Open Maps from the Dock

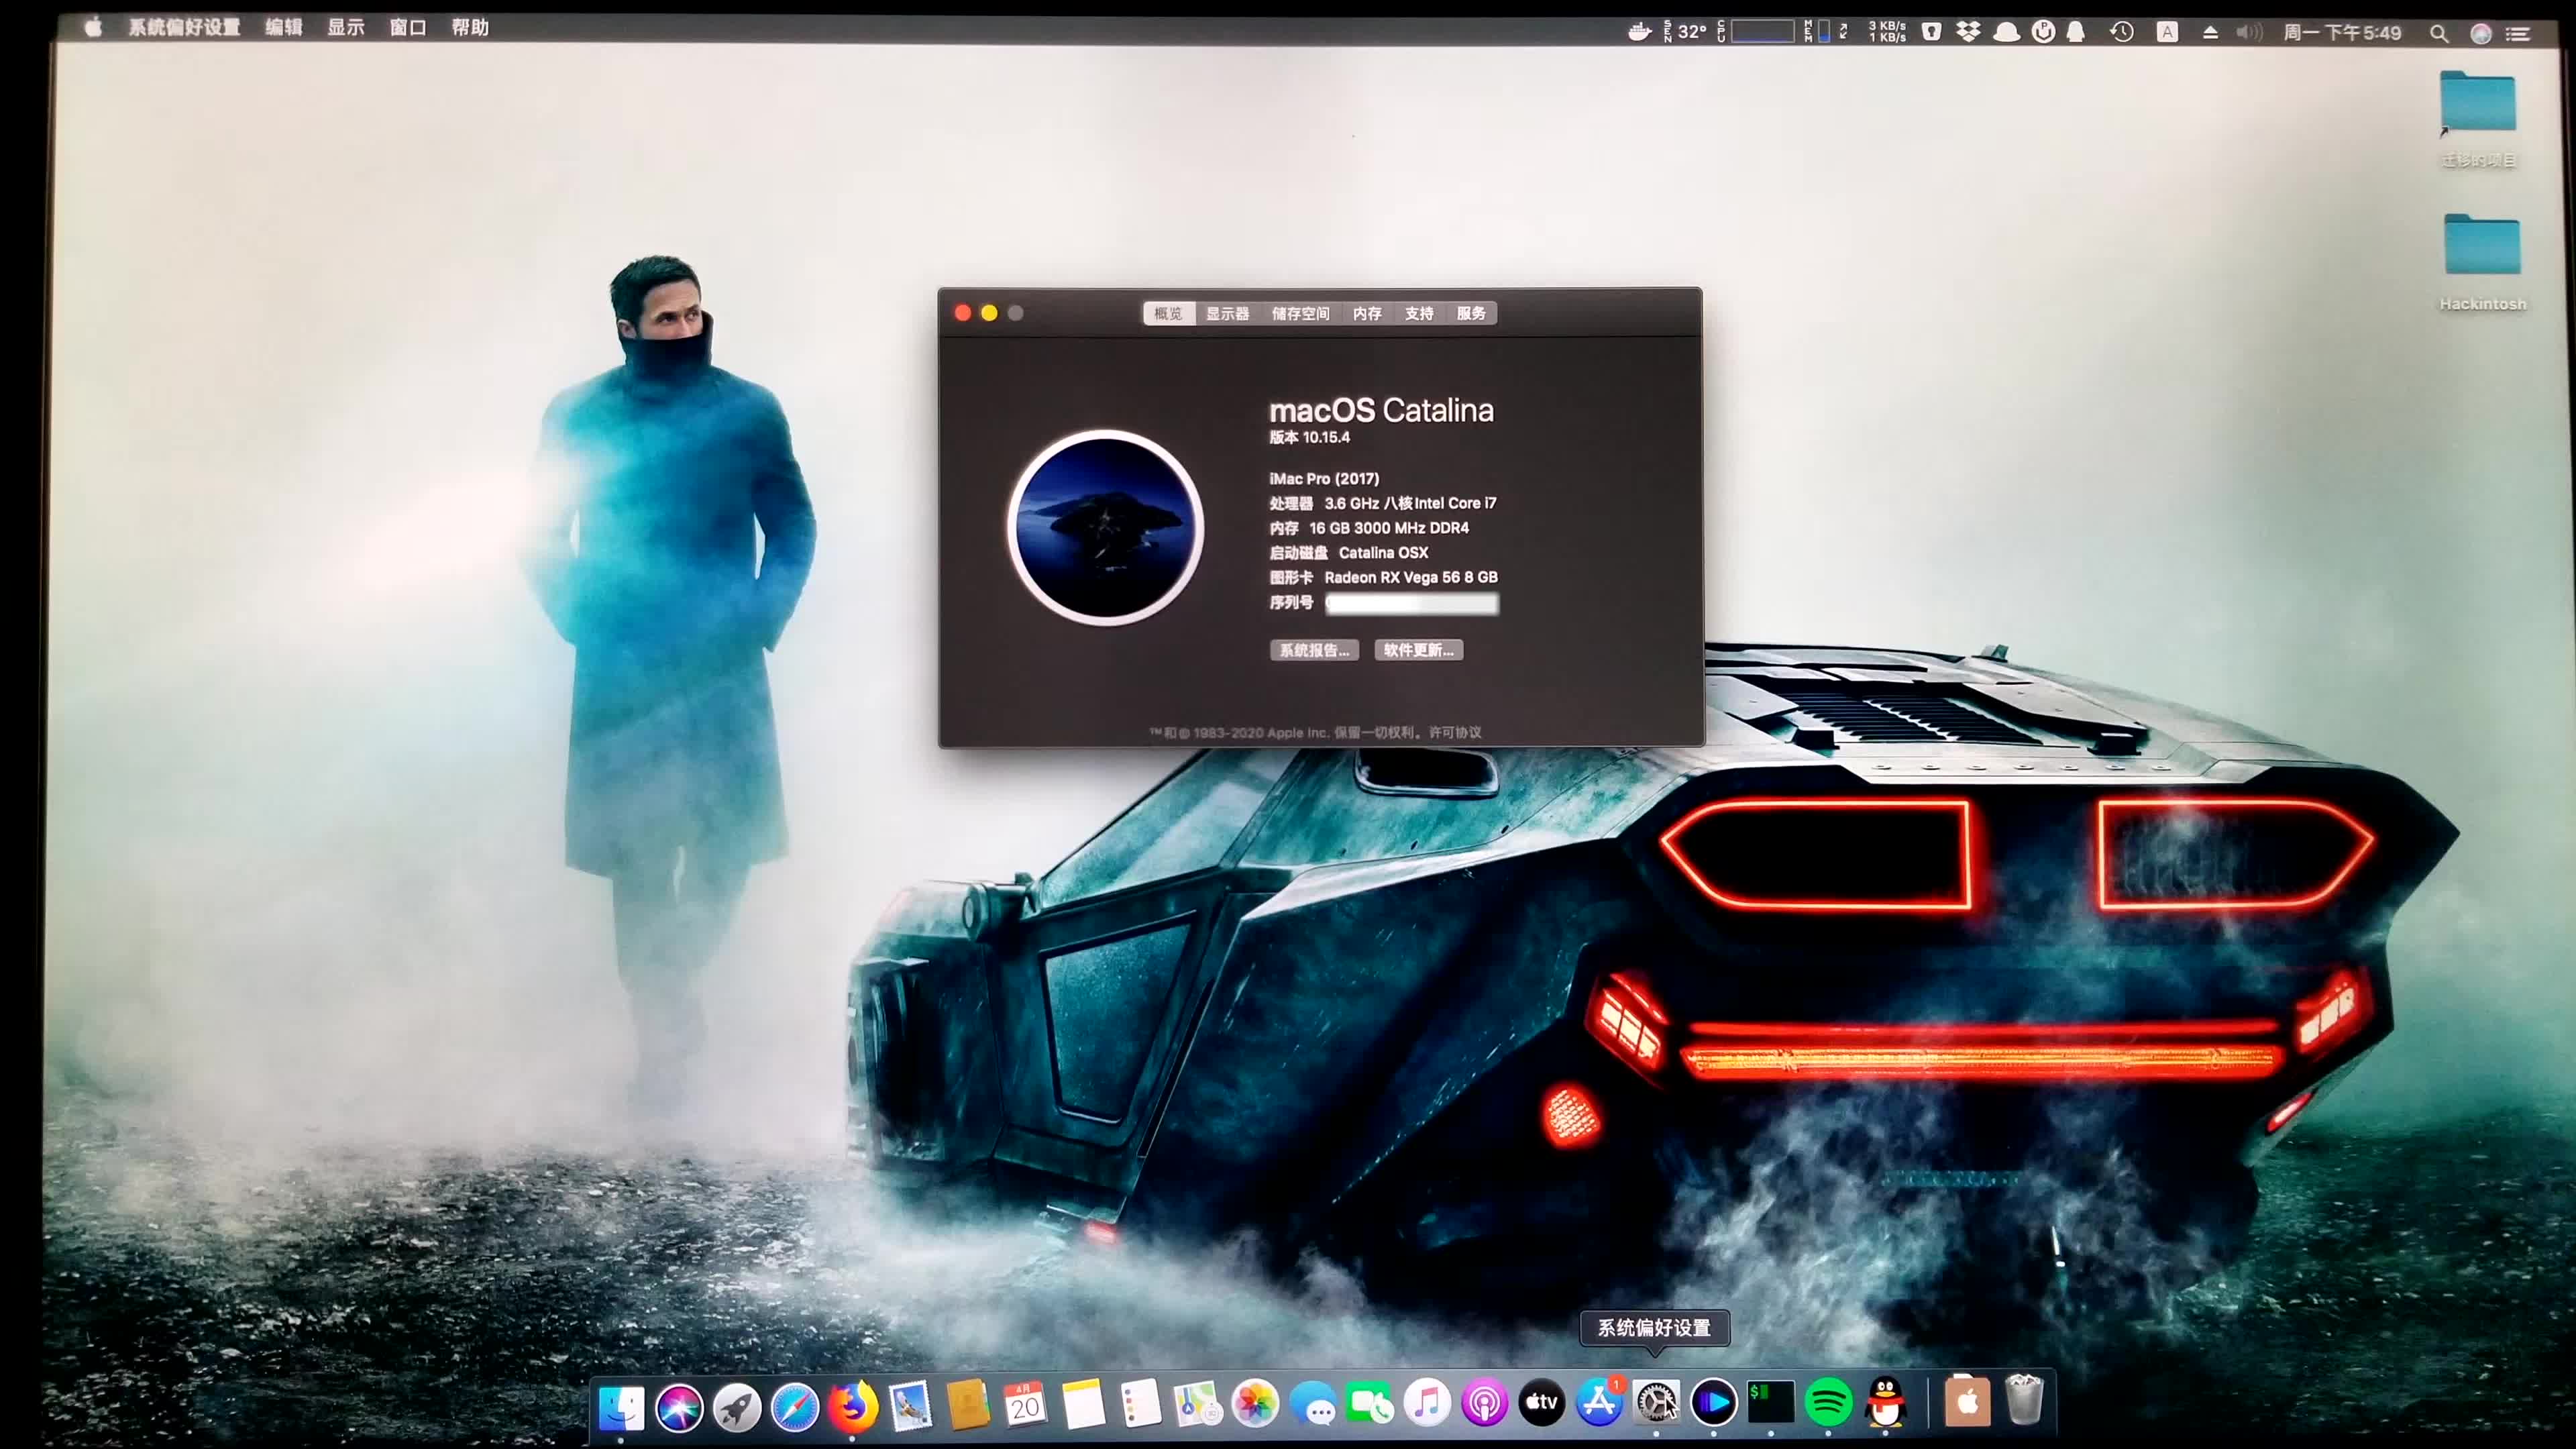tap(1198, 1404)
